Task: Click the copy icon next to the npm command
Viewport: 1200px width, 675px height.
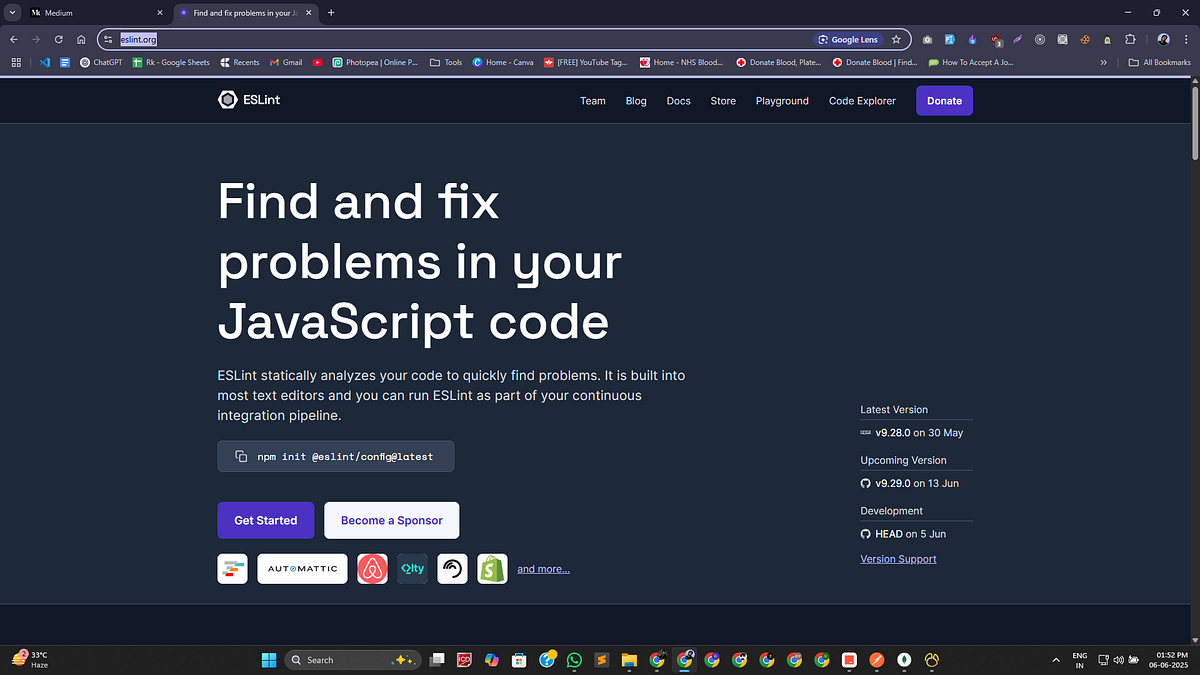Action: point(240,455)
